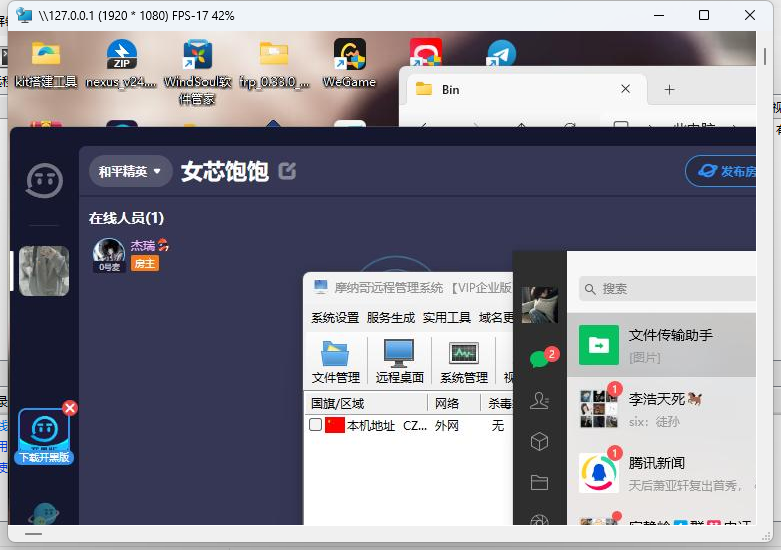Viewport: 781px width, 550px height.
Task: Open the 远程桌面 remote desktop tool
Action: click(x=399, y=362)
